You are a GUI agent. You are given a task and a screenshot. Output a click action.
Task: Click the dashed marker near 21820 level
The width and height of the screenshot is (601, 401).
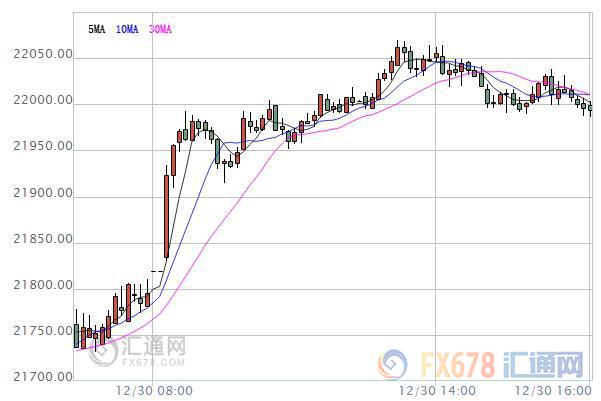[157, 271]
